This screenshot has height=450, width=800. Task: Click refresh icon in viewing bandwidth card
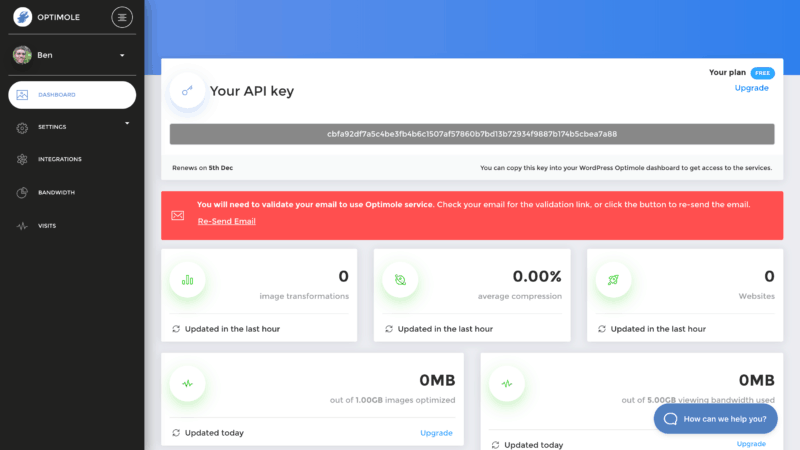point(495,445)
